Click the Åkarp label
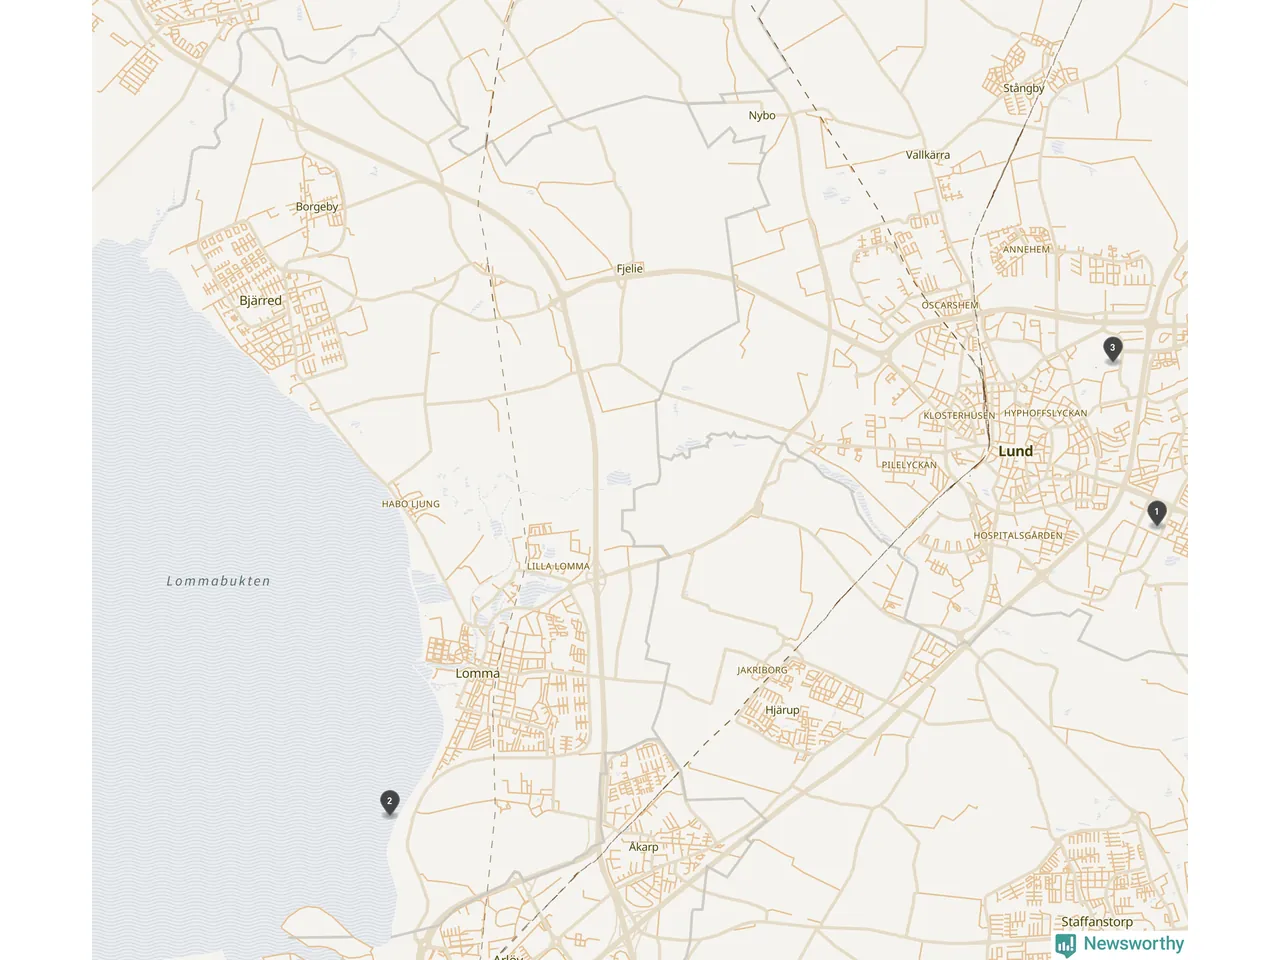Image resolution: width=1280 pixels, height=960 pixels. [644, 847]
